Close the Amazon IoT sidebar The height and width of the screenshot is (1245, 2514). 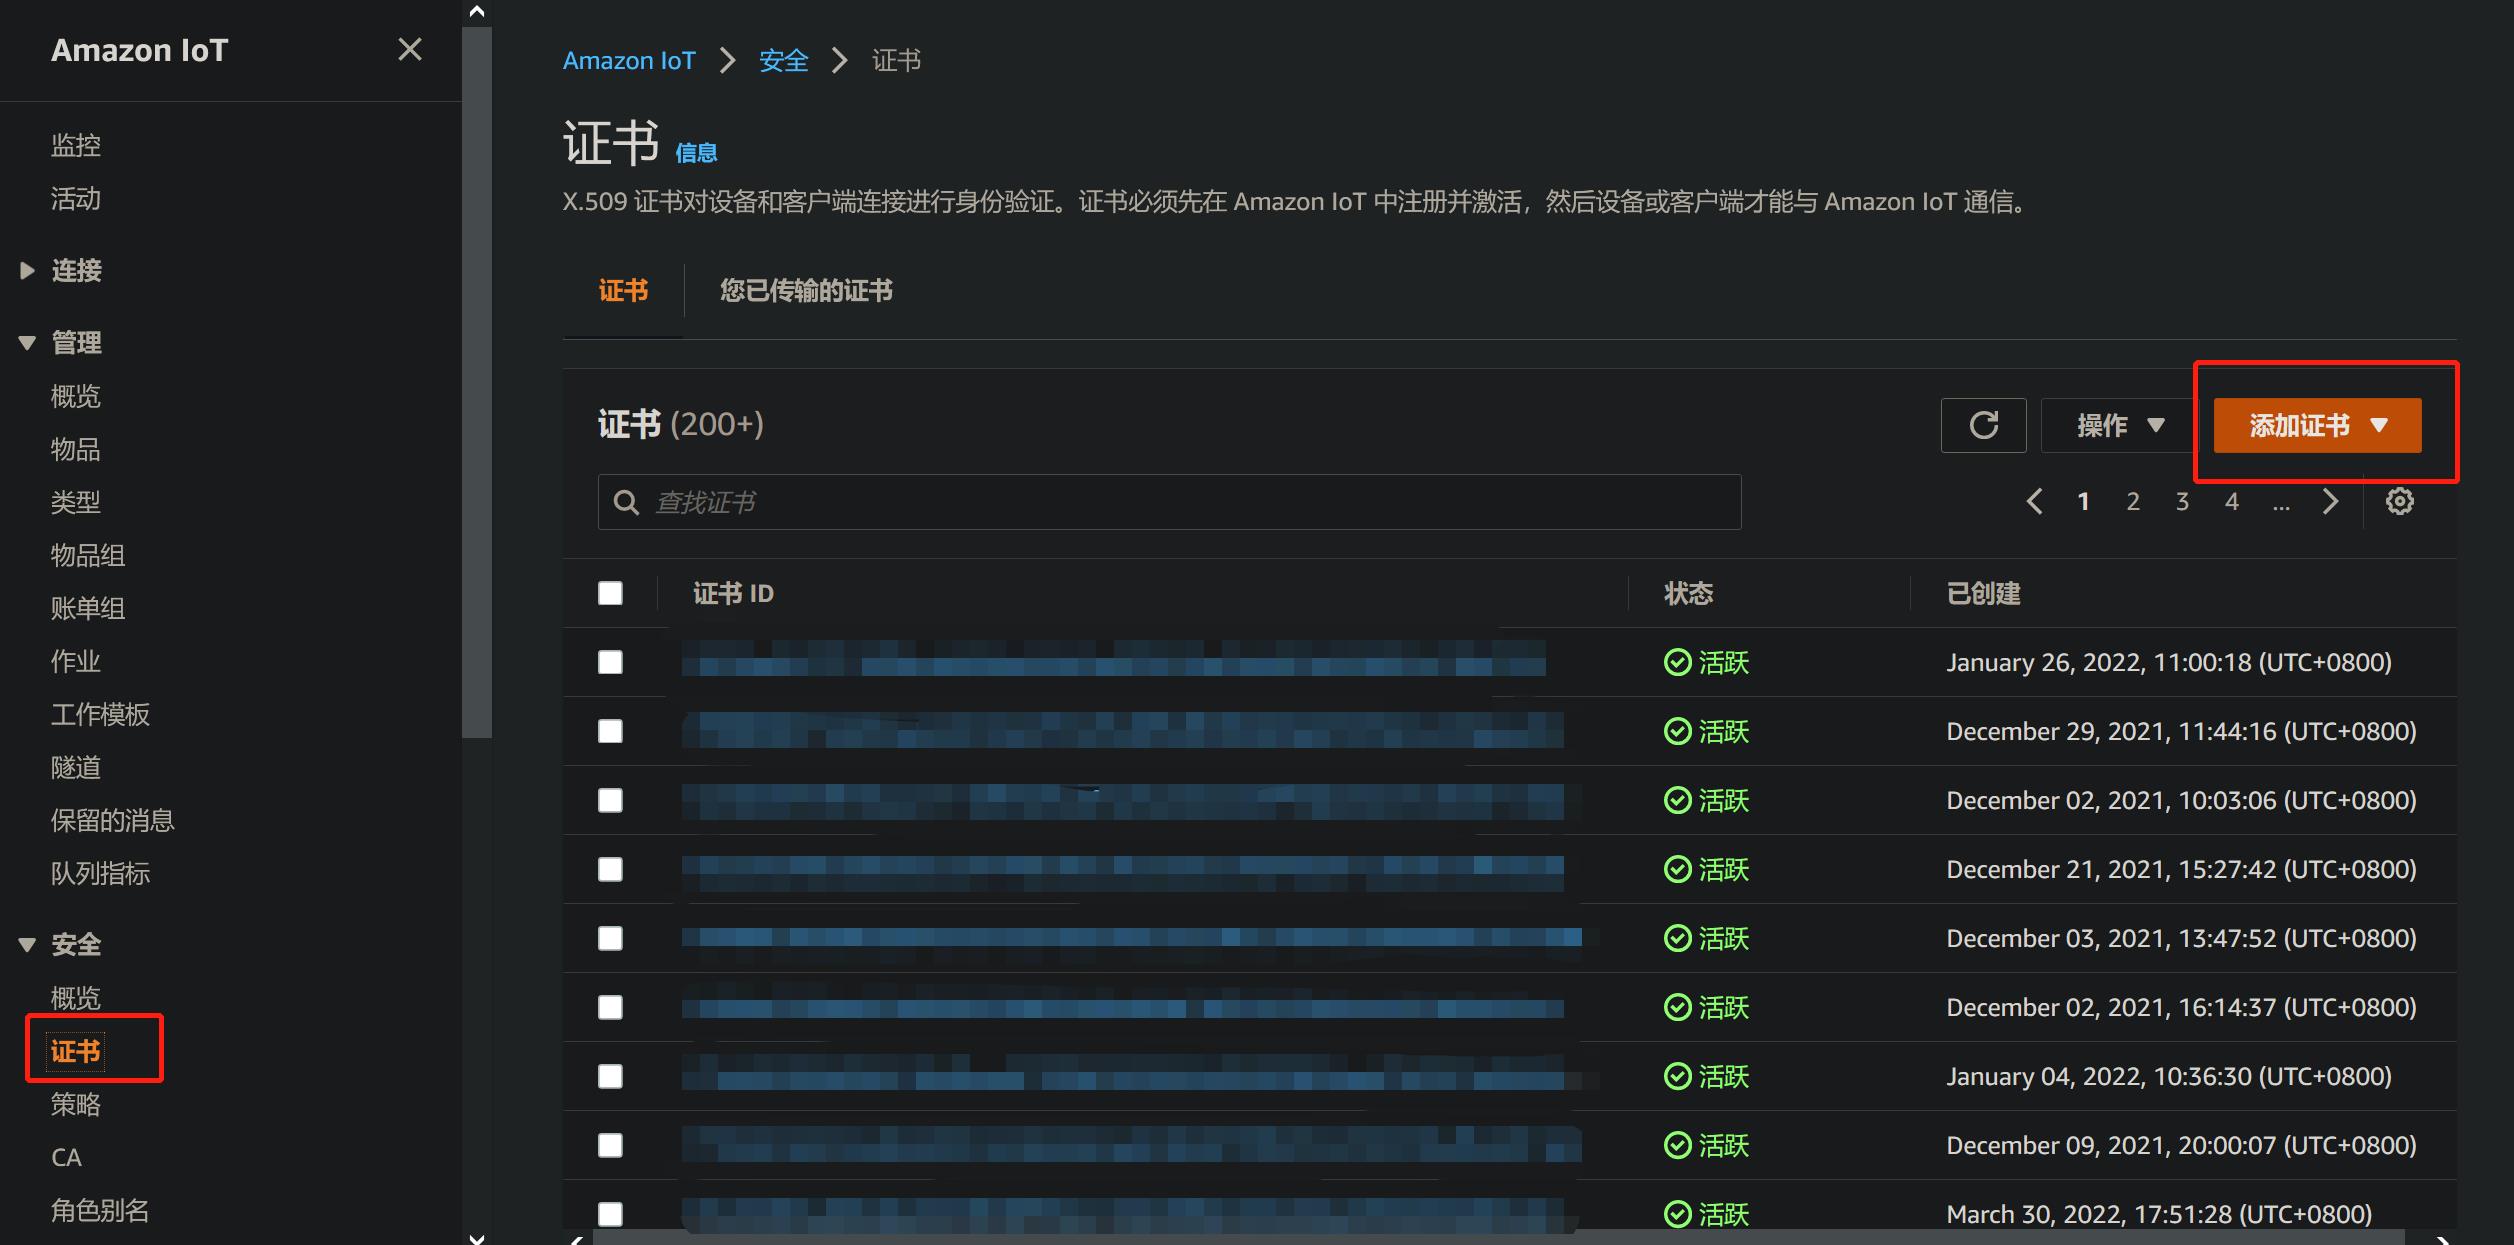tap(410, 49)
